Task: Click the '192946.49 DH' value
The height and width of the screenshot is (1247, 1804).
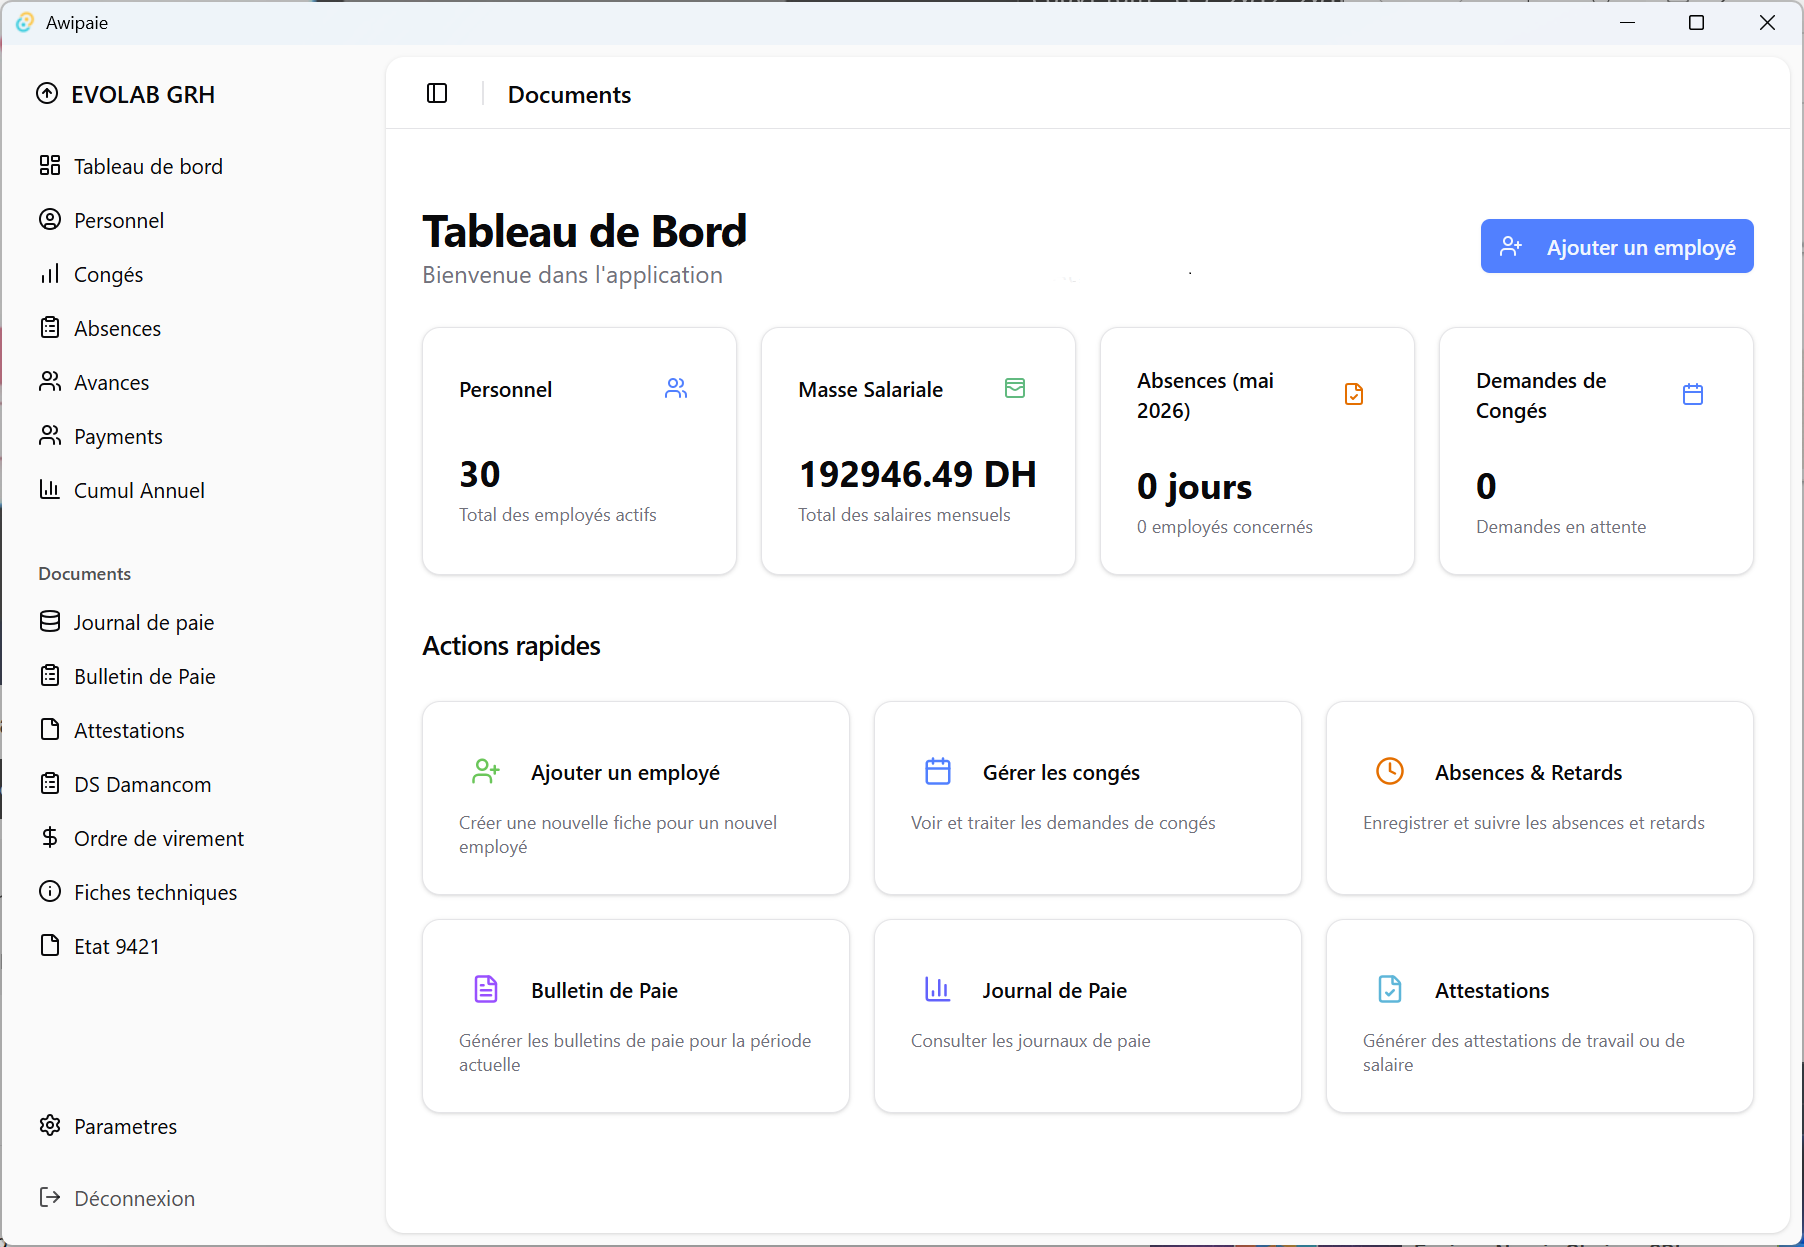Action: click(x=917, y=474)
